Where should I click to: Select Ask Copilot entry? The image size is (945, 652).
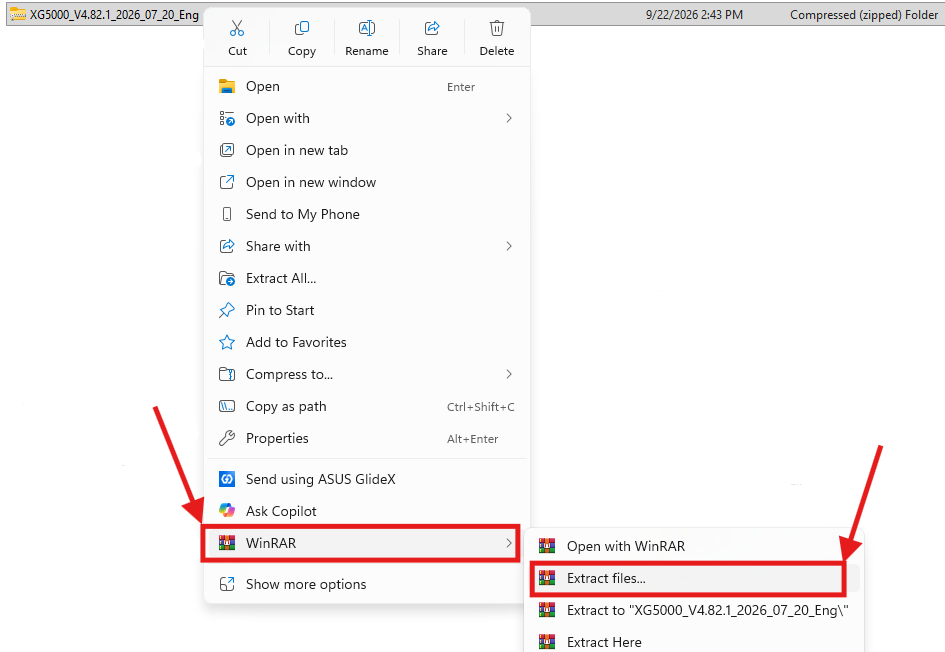366,511
